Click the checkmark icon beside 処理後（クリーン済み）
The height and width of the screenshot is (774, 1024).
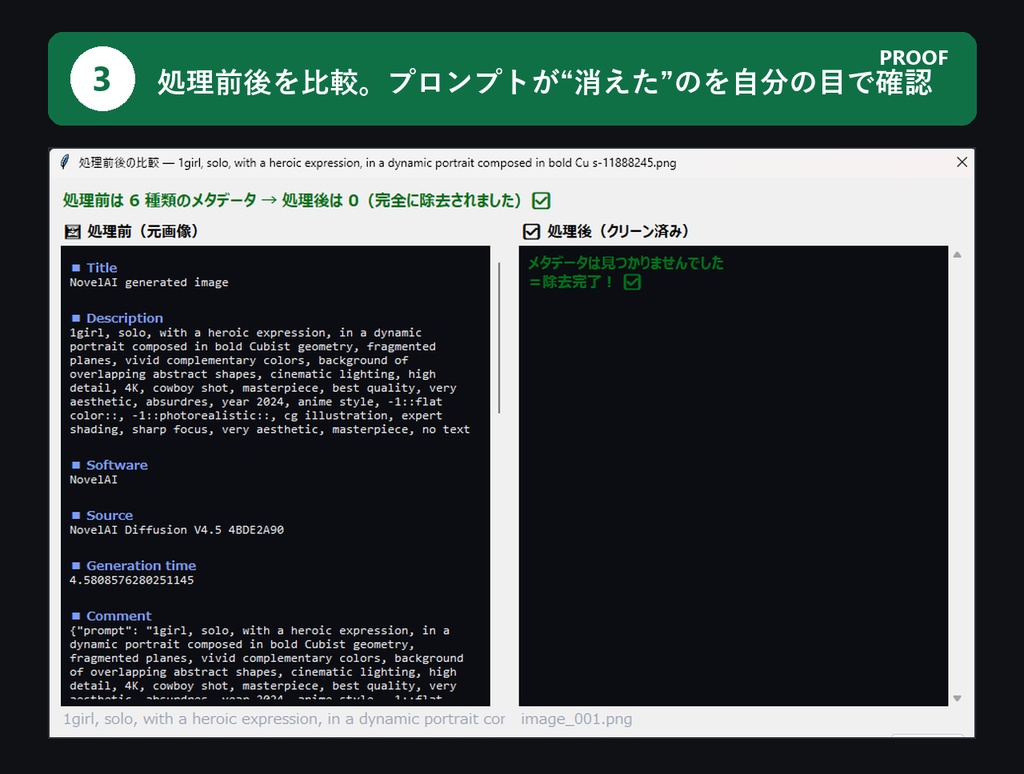pyautogui.click(x=531, y=232)
